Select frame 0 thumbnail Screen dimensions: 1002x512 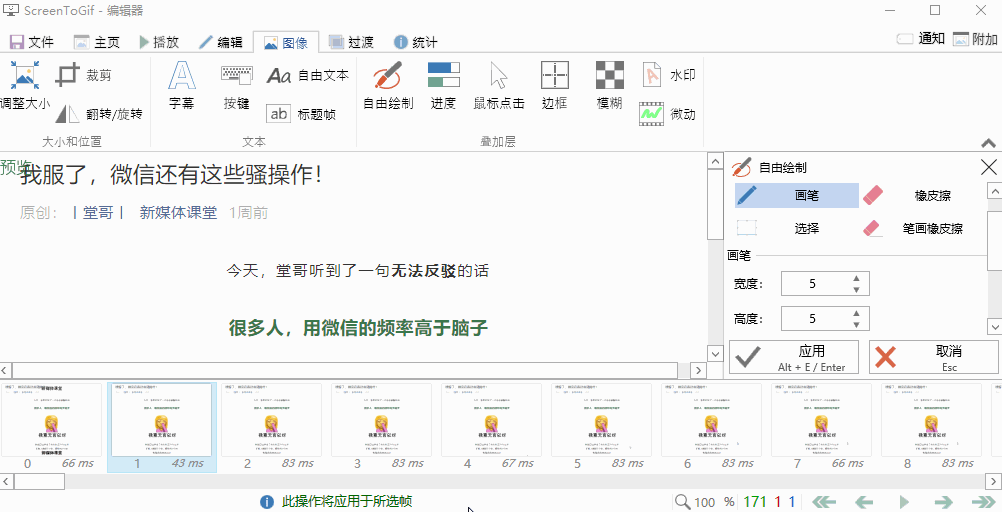pyautogui.click(x=52, y=427)
